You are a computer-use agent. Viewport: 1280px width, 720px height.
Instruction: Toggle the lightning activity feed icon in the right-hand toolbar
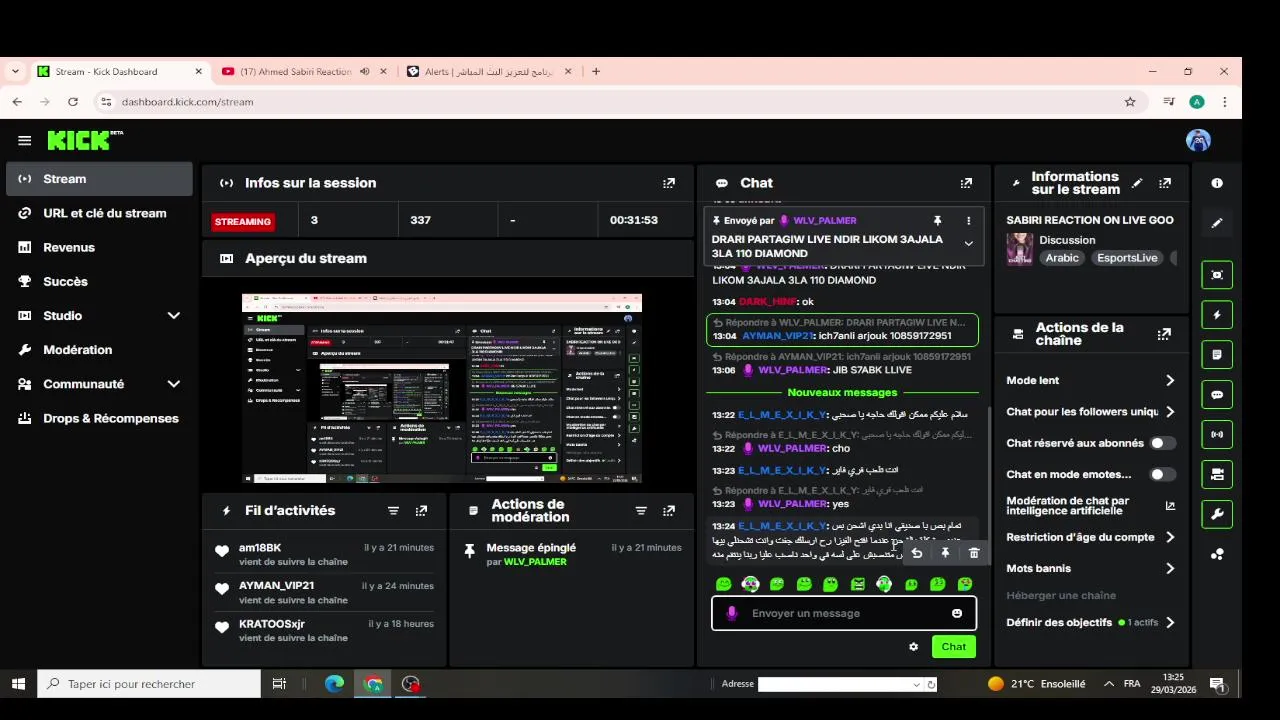[x=1217, y=315]
